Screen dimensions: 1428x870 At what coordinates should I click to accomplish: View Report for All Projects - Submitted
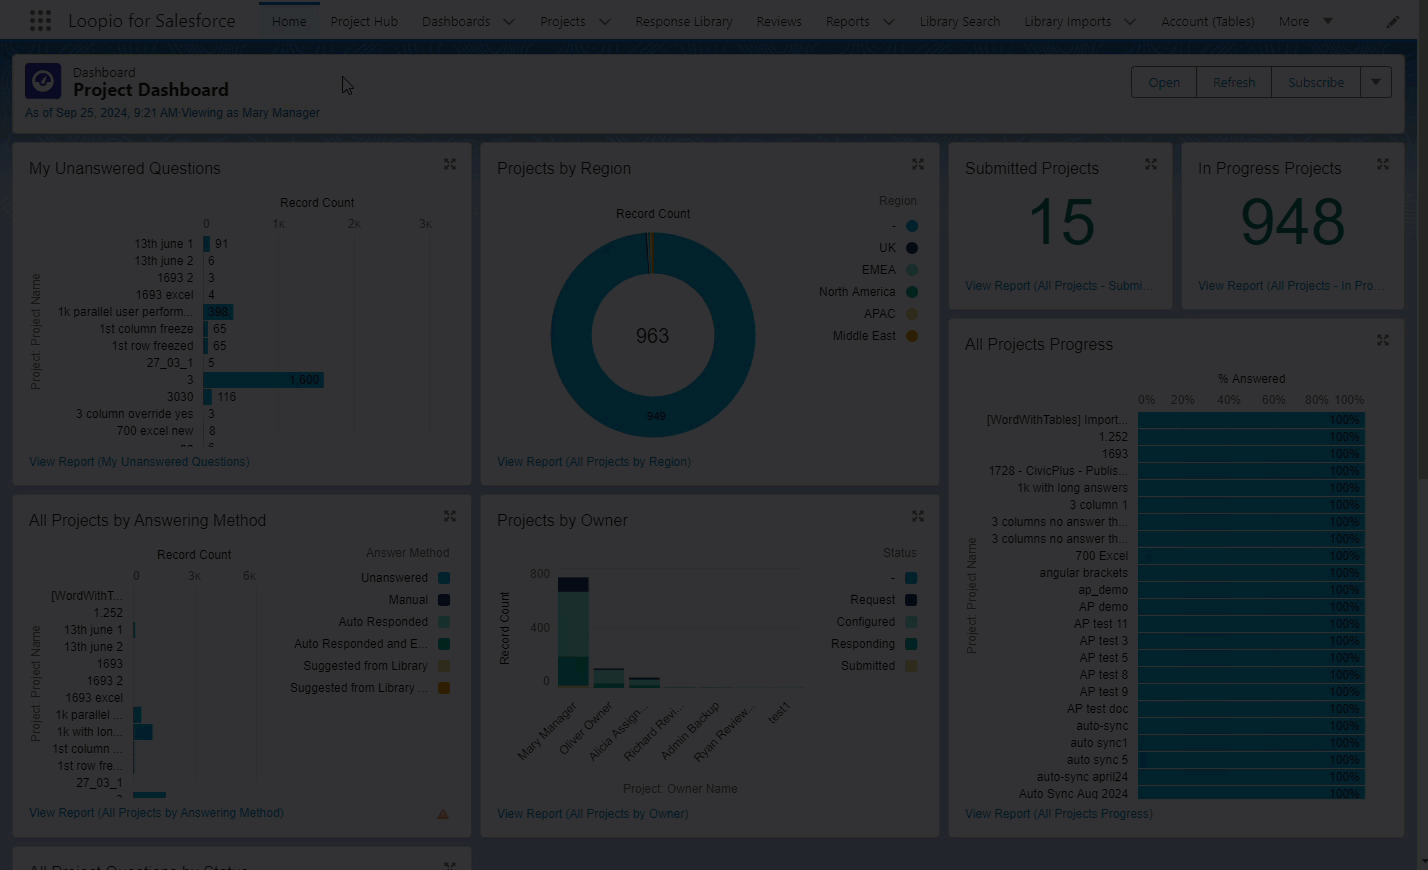[x=1058, y=286]
